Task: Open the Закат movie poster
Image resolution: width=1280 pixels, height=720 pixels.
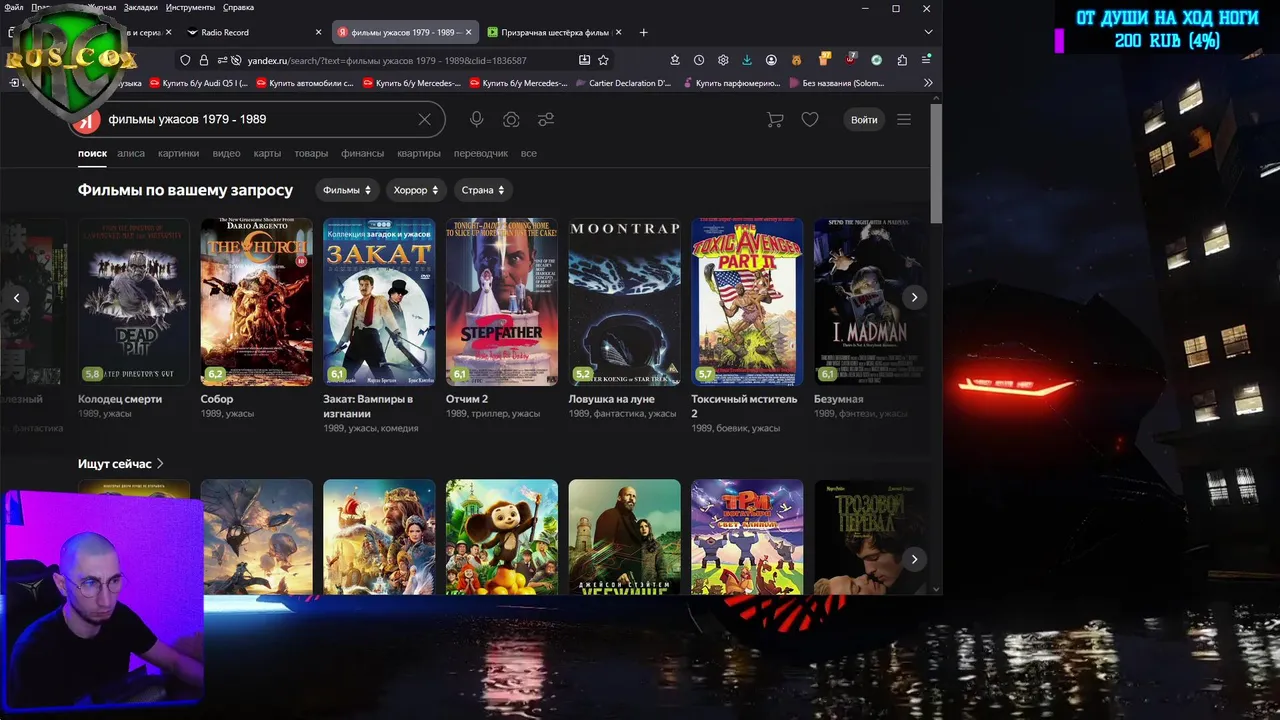Action: [379, 302]
